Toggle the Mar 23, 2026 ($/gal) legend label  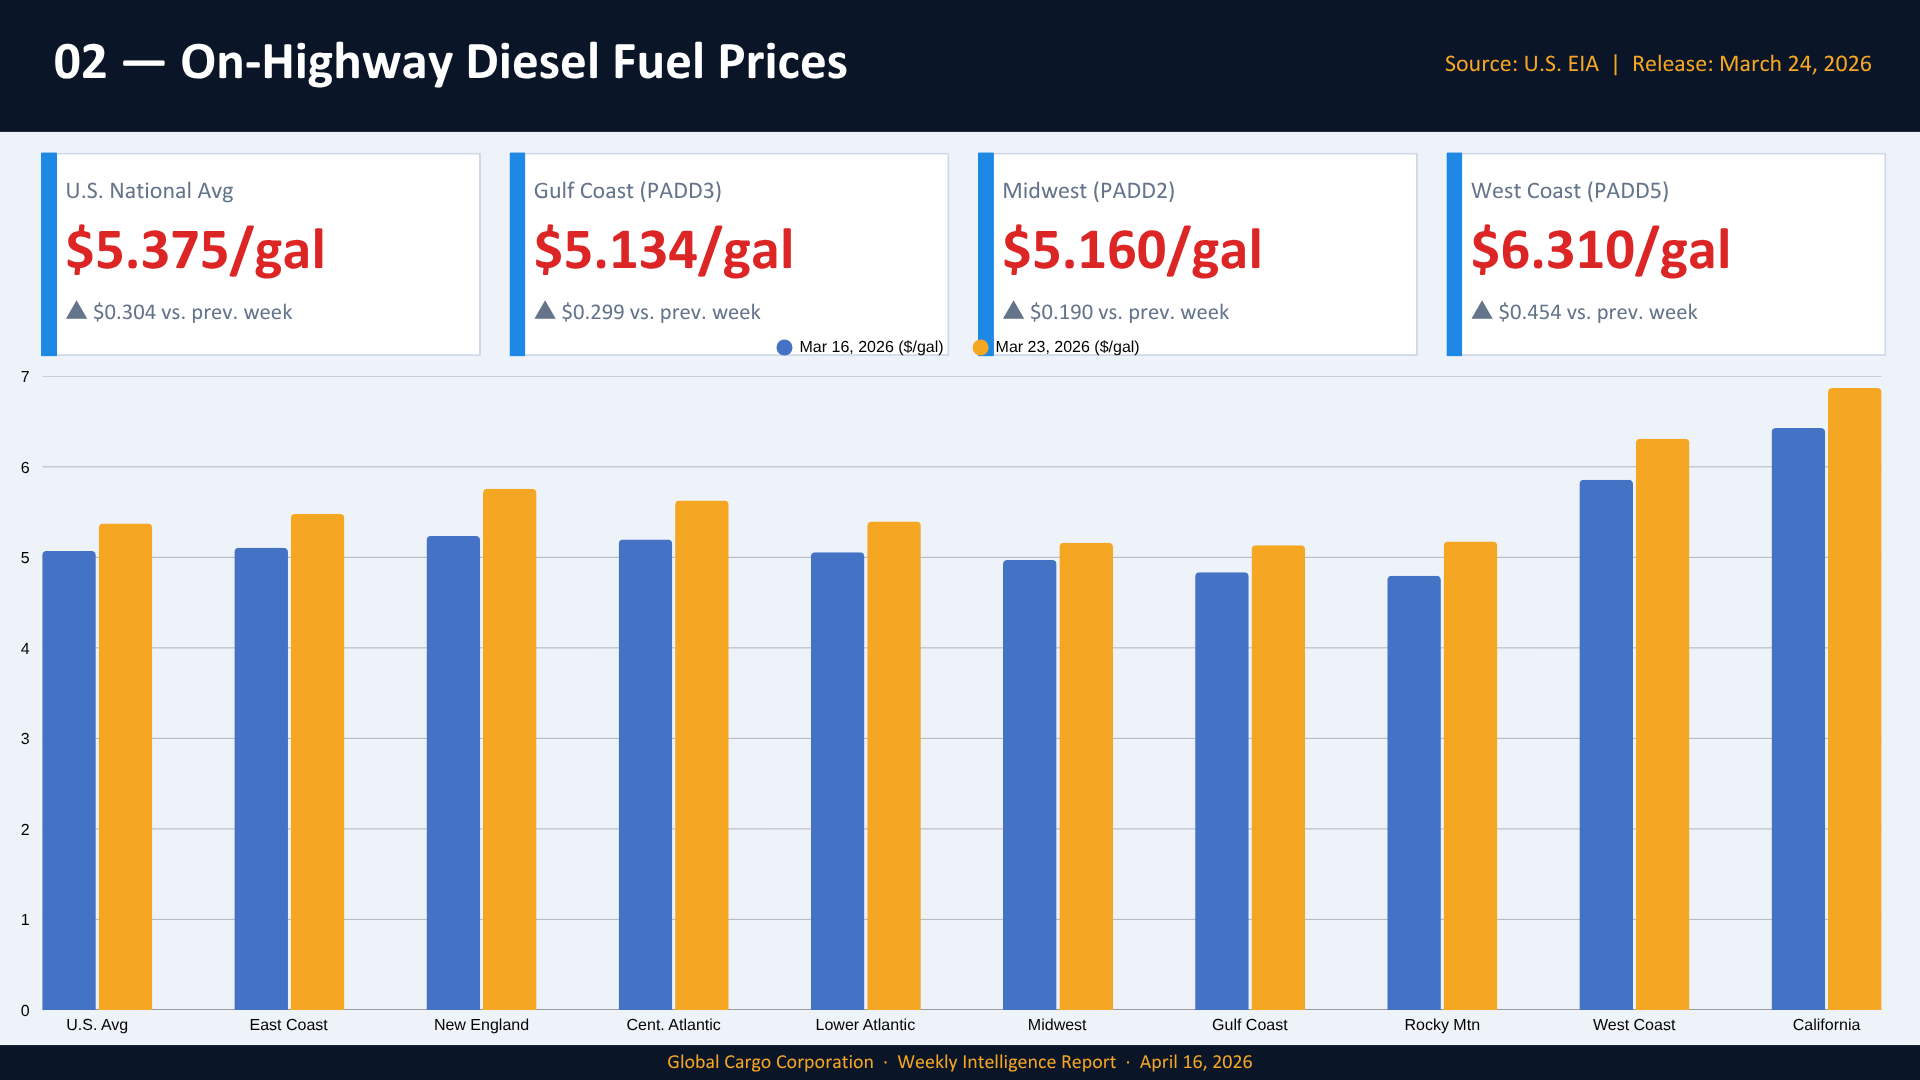pos(1067,347)
